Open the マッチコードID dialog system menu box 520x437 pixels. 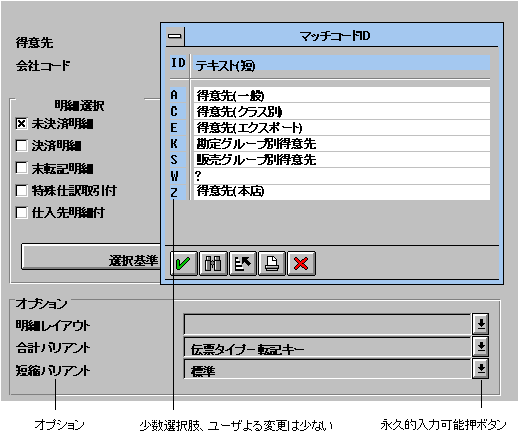[175, 36]
